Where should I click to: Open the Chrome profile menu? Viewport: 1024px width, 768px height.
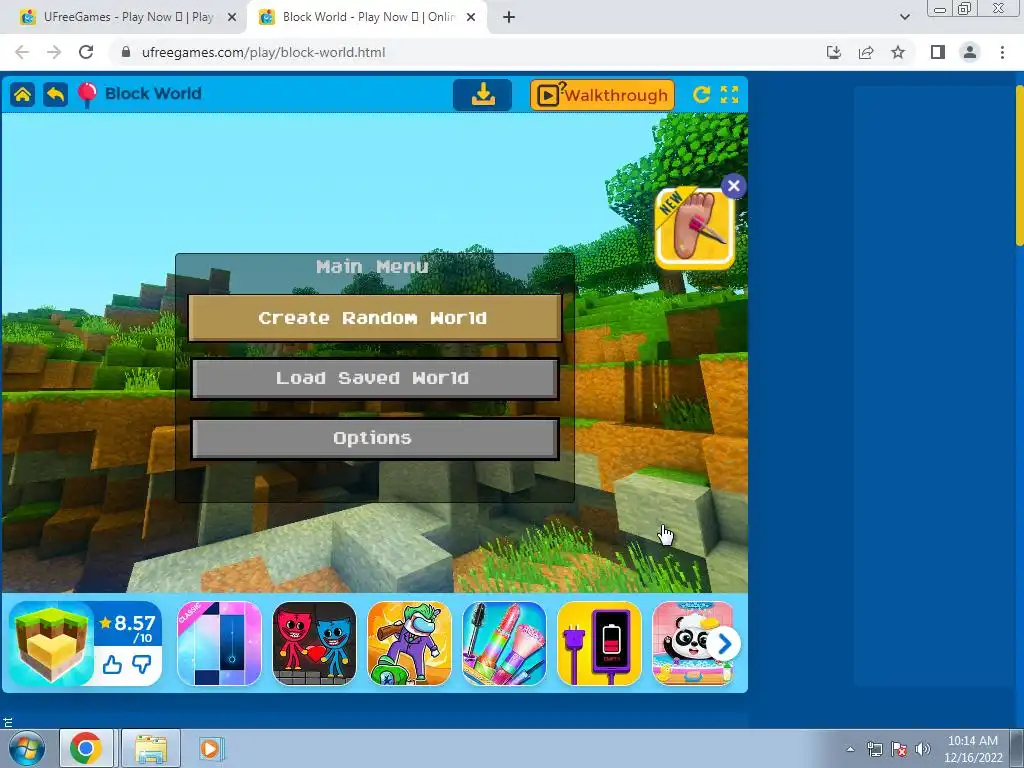point(970,52)
